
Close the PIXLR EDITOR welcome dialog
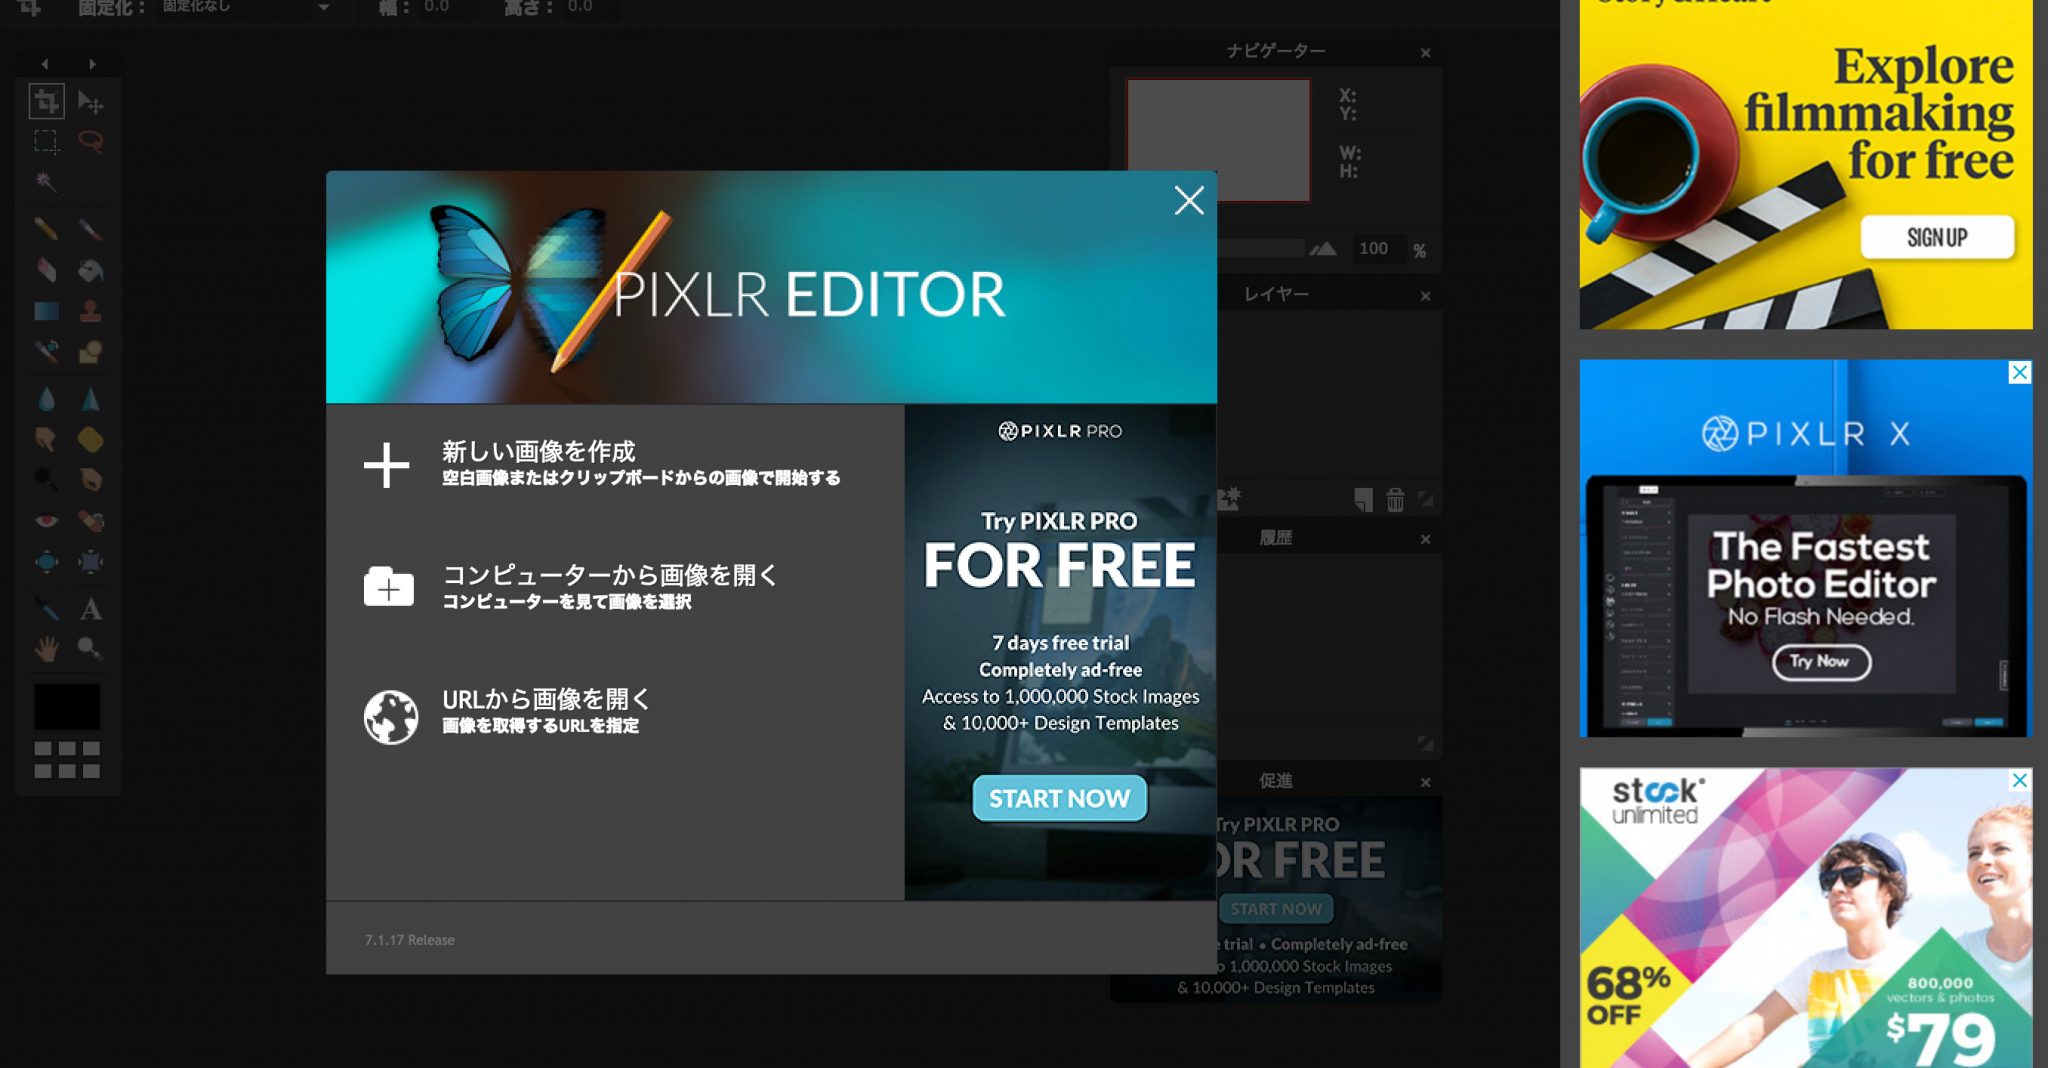[1189, 200]
